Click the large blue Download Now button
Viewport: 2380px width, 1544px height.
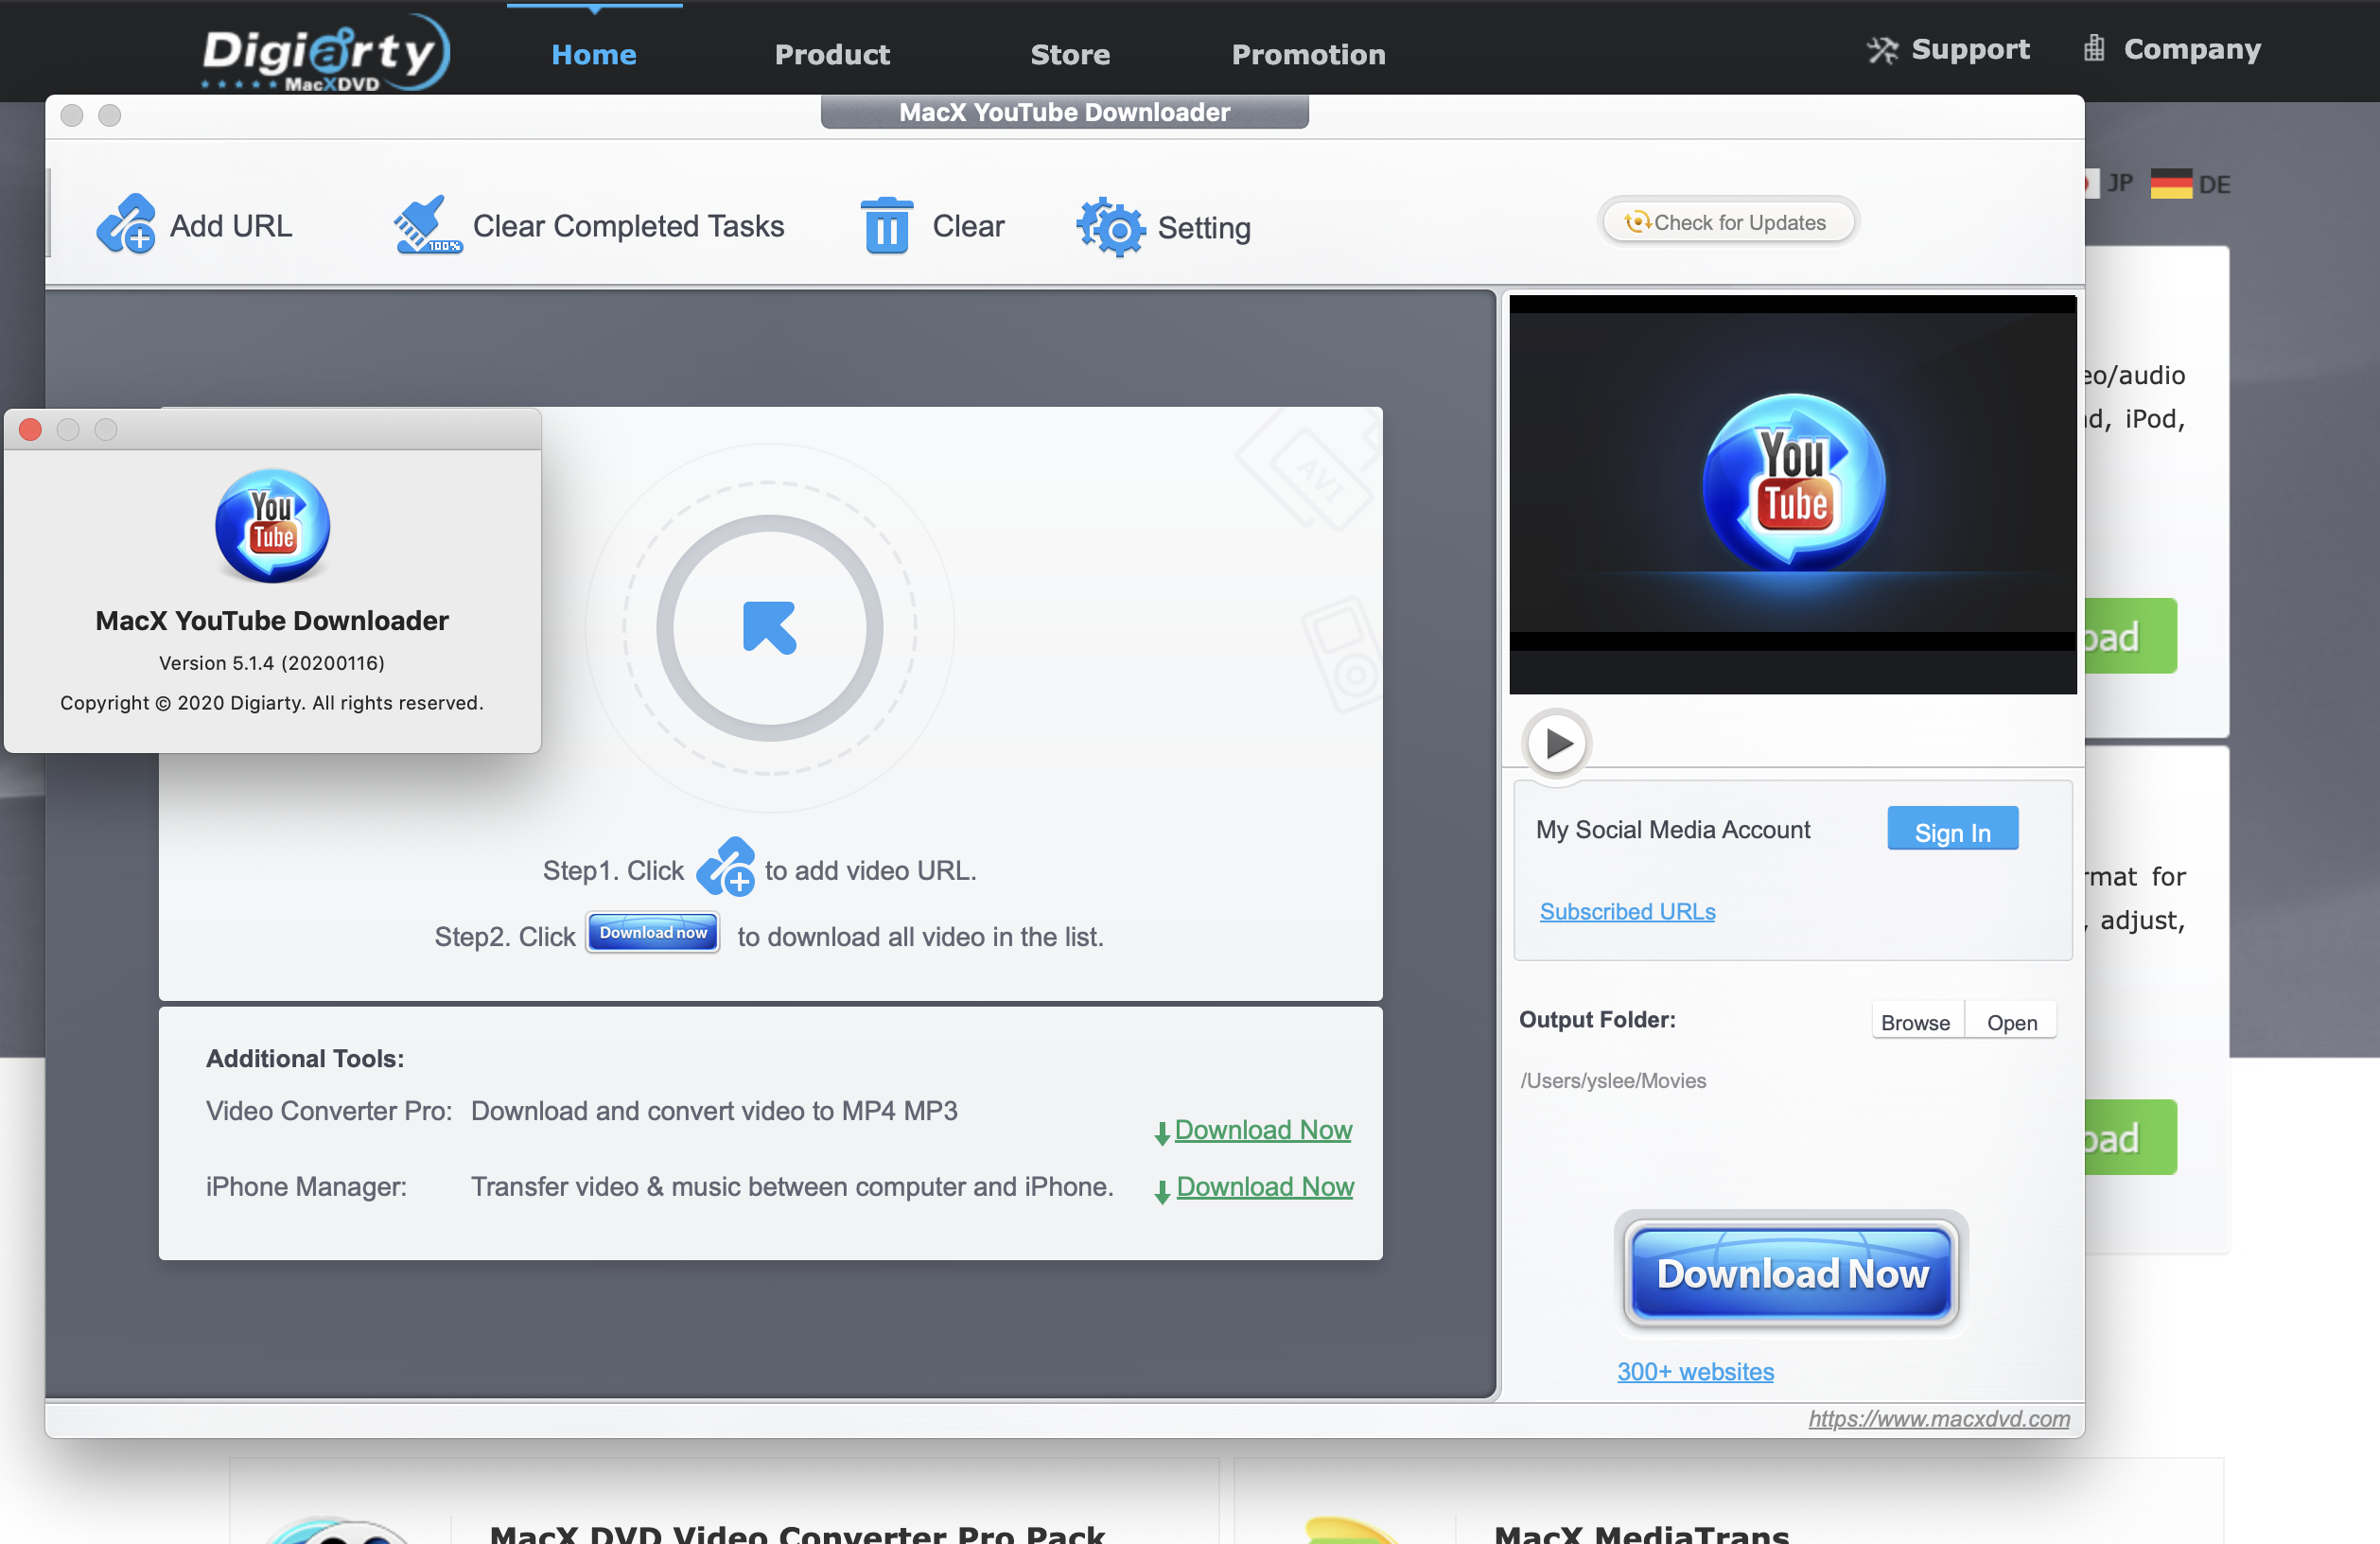pos(1791,1273)
